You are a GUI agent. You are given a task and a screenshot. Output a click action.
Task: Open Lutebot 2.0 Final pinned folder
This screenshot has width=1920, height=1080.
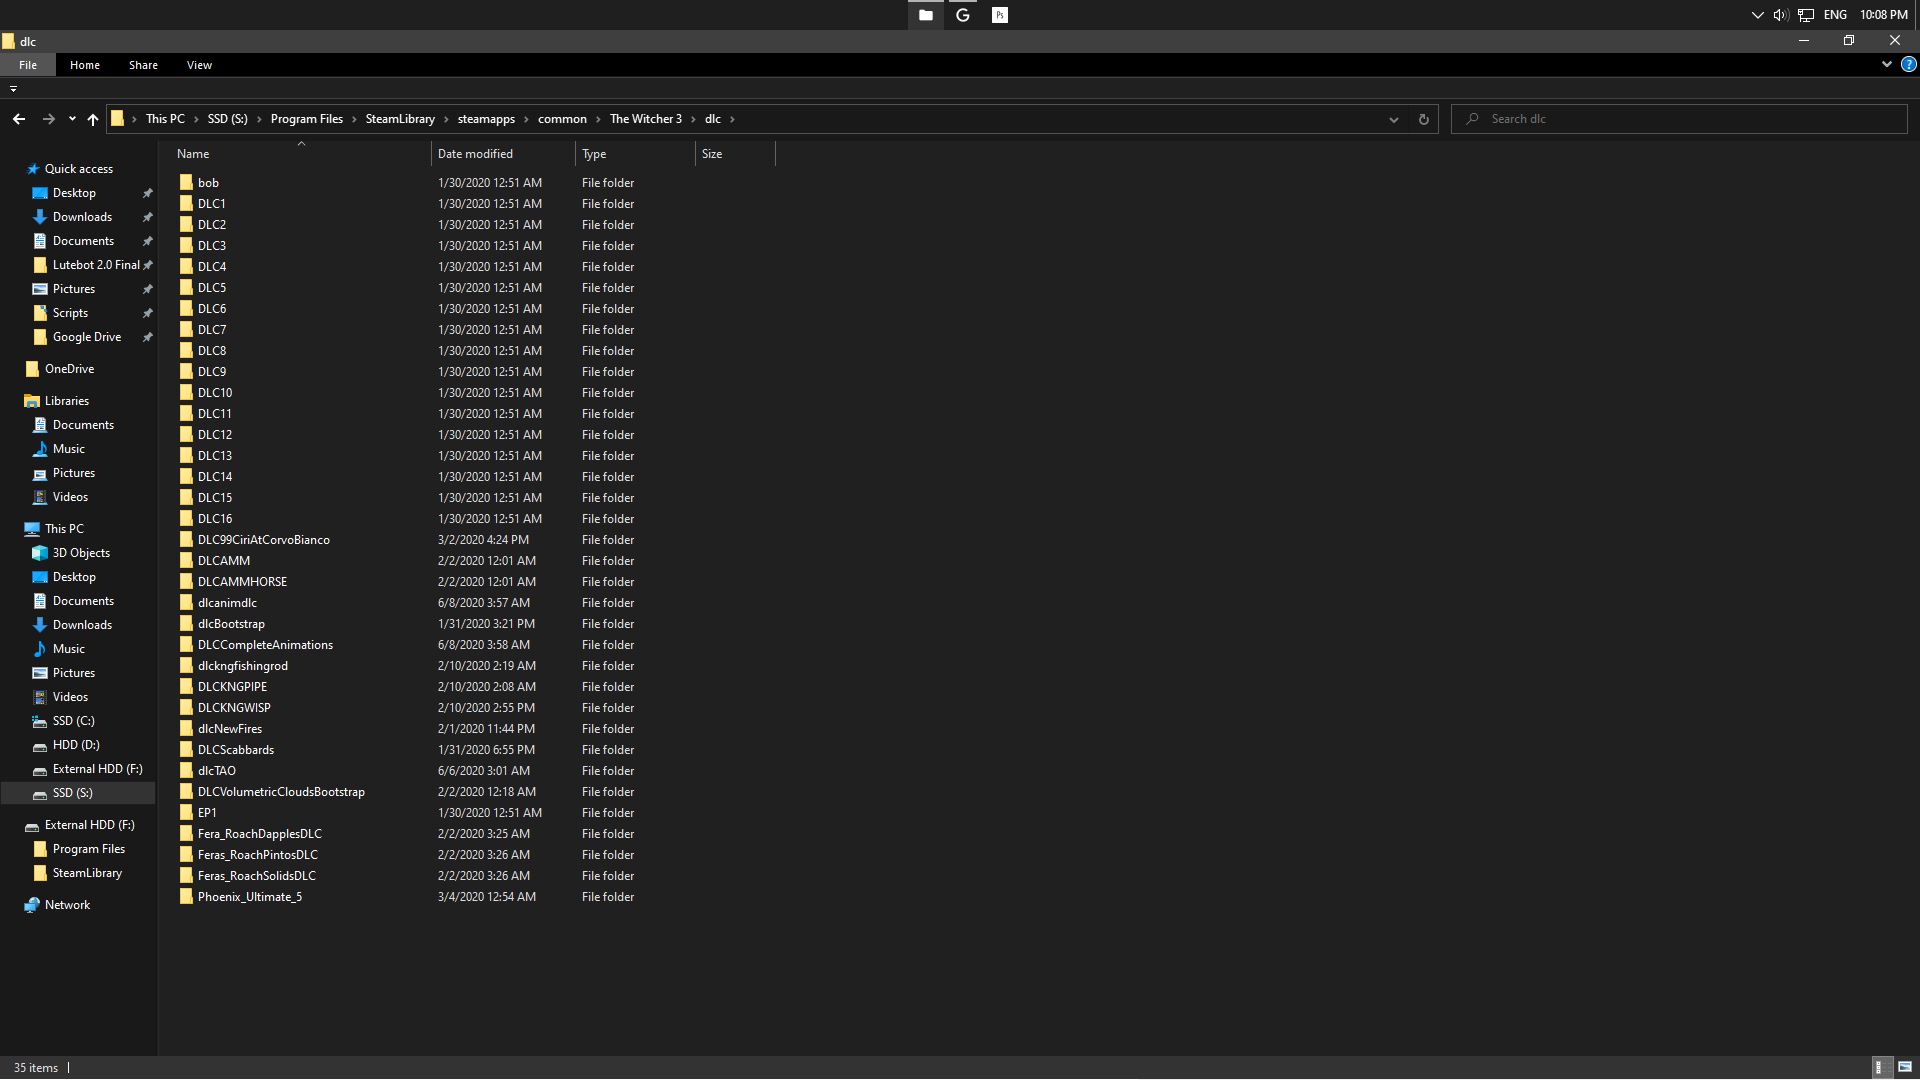(96, 265)
